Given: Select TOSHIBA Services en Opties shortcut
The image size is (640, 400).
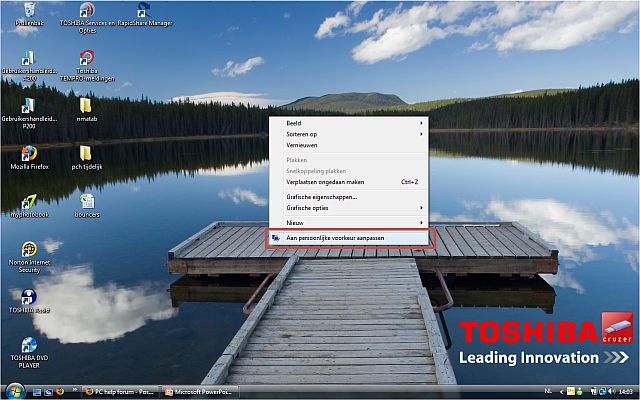Looking at the screenshot, I should coord(87,18).
